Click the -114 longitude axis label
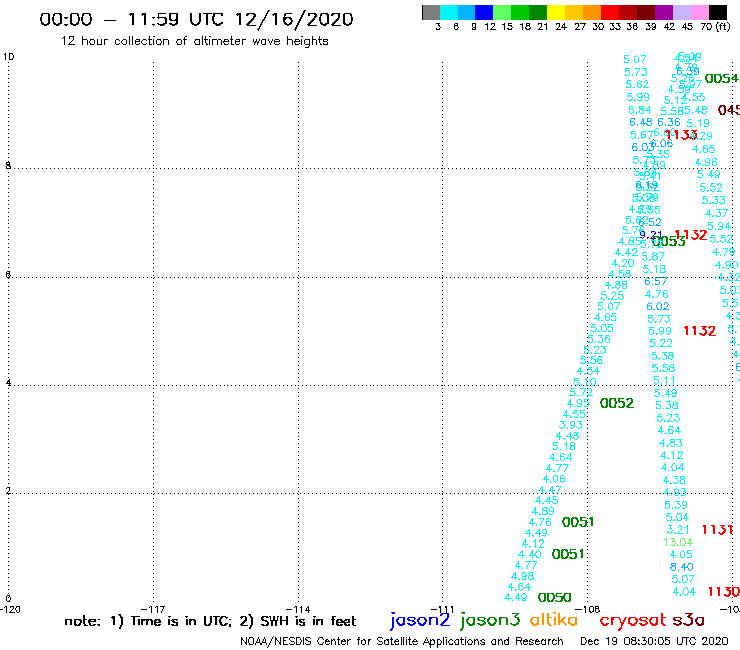Screen dimensions: 740x650 click(298, 609)
